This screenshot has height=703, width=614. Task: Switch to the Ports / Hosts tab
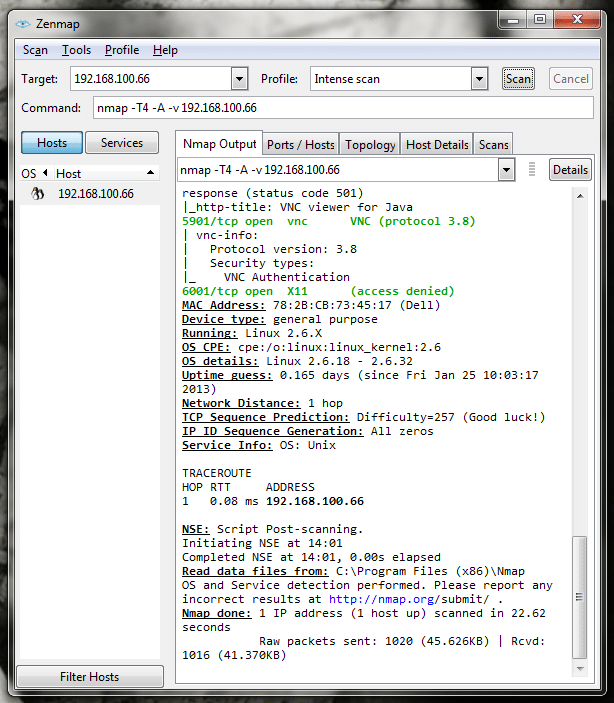coord(300,145)
